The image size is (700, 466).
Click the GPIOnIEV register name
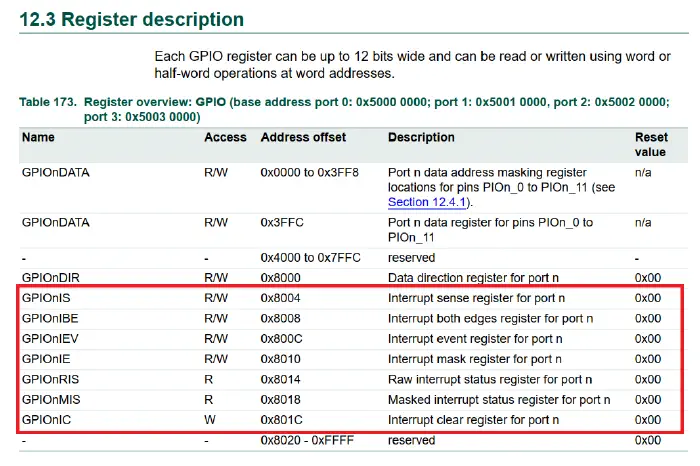tap(51, 339)
